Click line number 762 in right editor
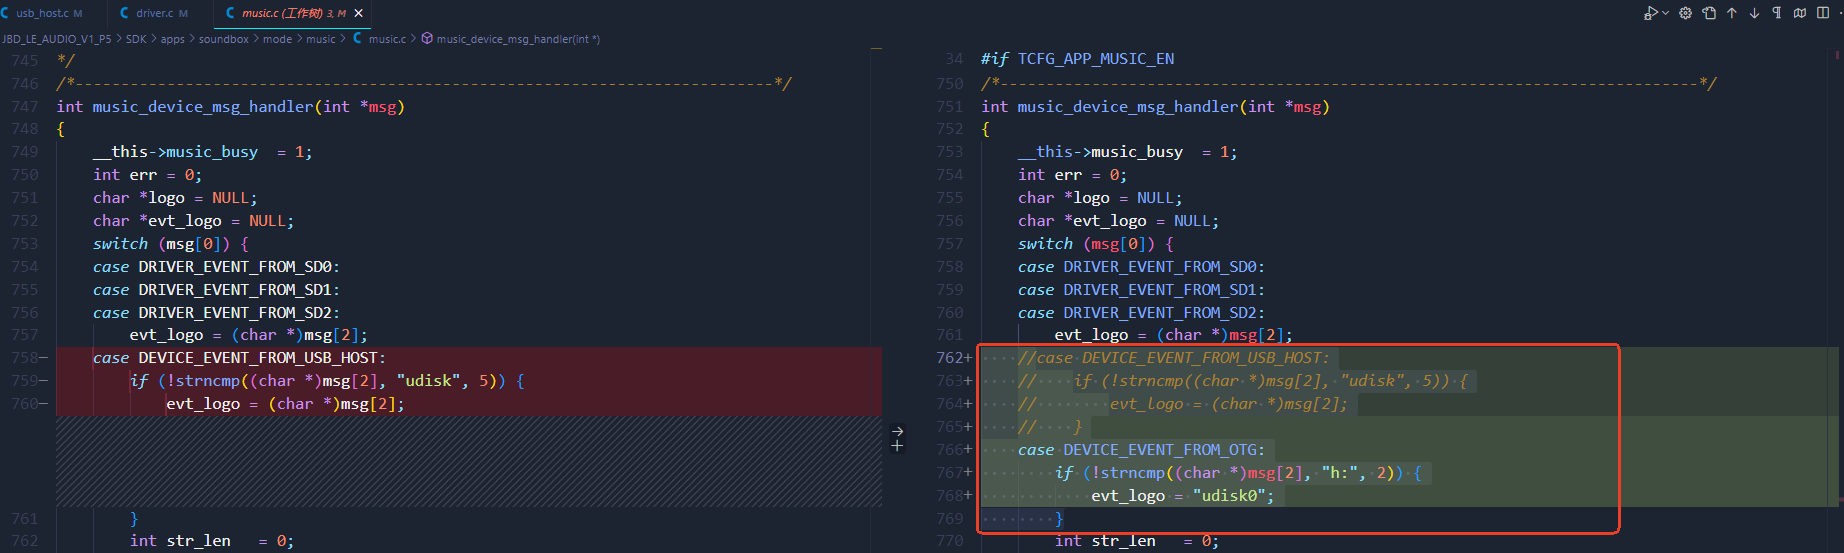Screen dimensions: 1844x553 949,358
